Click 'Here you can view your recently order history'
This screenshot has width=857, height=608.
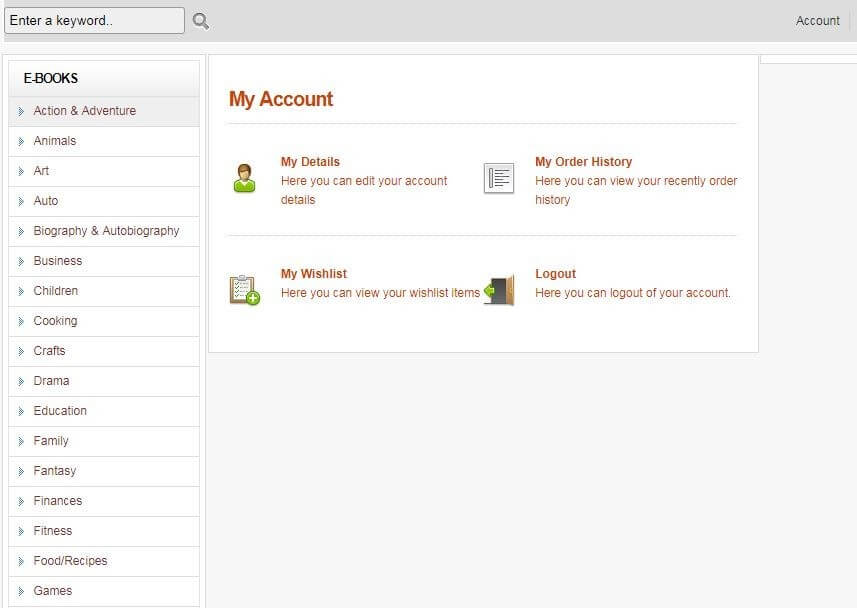pos(636,190)
